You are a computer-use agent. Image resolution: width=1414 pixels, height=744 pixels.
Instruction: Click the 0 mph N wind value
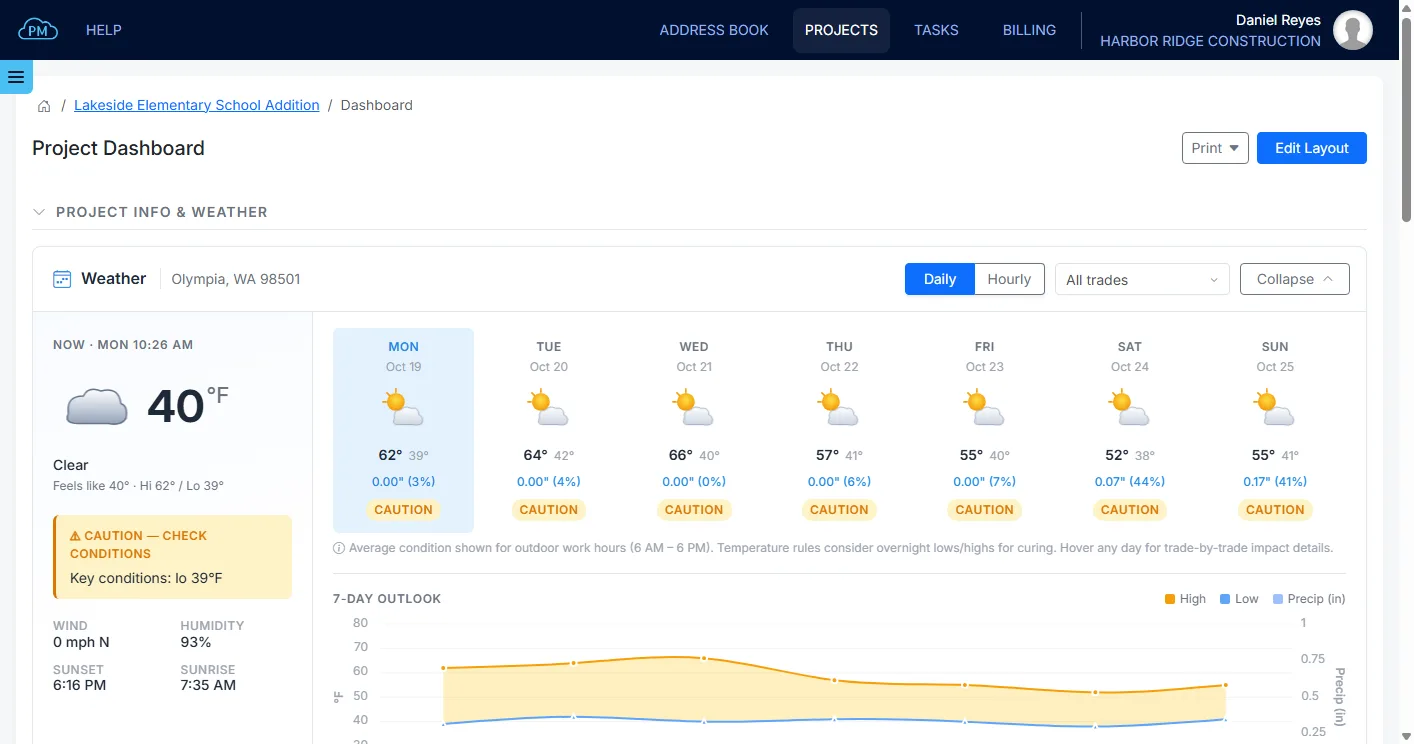point(81,642)
